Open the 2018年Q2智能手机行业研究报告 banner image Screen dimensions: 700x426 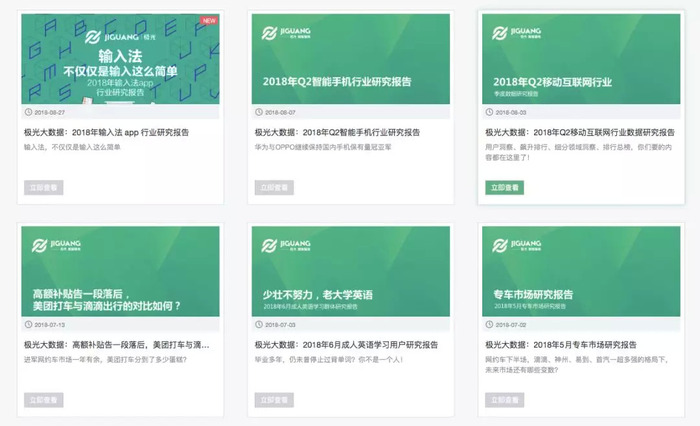(351, 59)
